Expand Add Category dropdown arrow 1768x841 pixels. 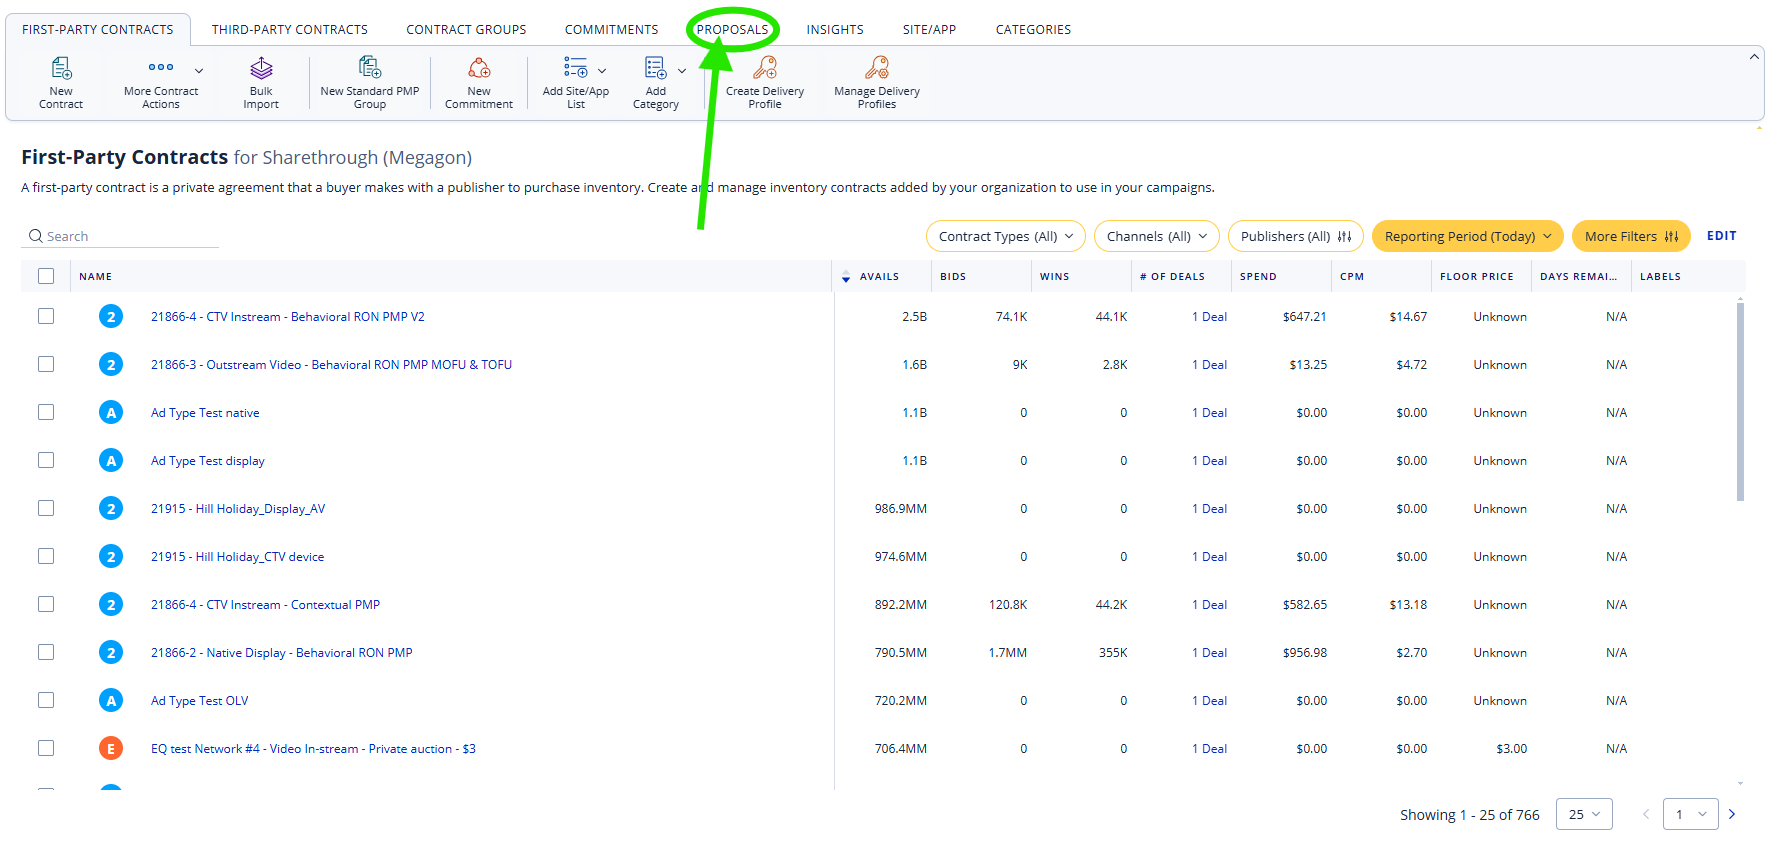pos(682,71)
